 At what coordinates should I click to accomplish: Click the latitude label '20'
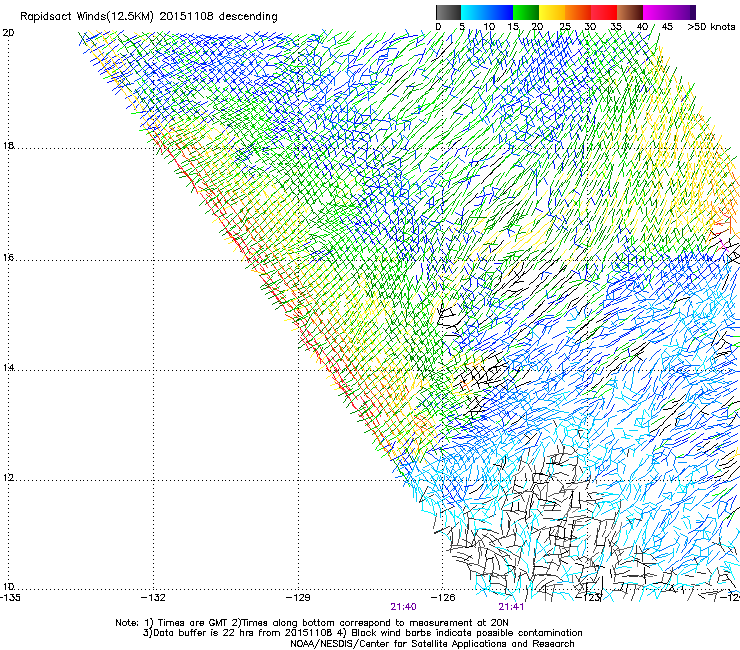8,33
